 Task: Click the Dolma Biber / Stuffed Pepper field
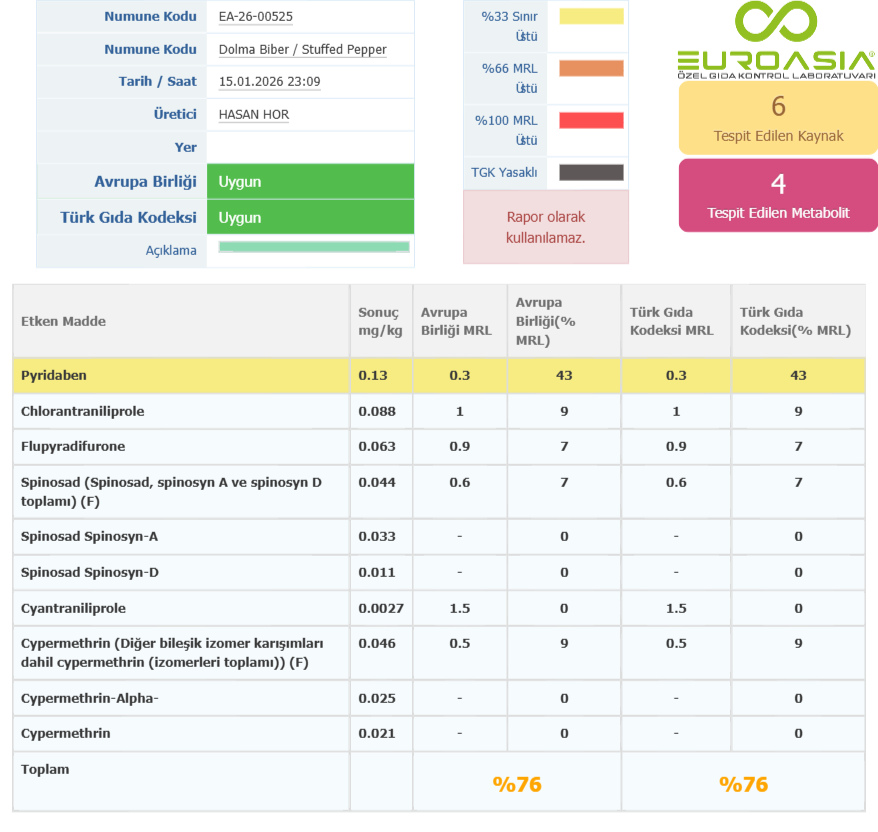tap(302, 50)
